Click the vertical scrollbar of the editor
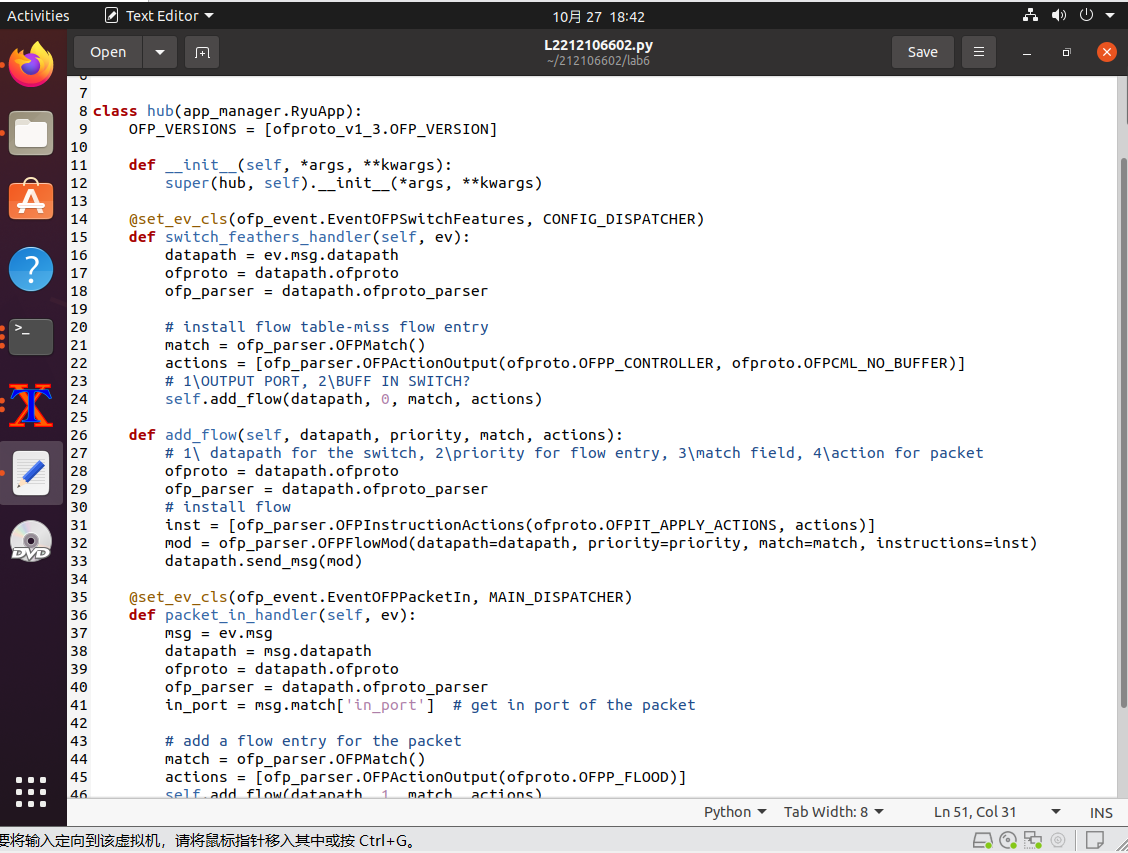 pyautogui.click(x=1122, y=432)
